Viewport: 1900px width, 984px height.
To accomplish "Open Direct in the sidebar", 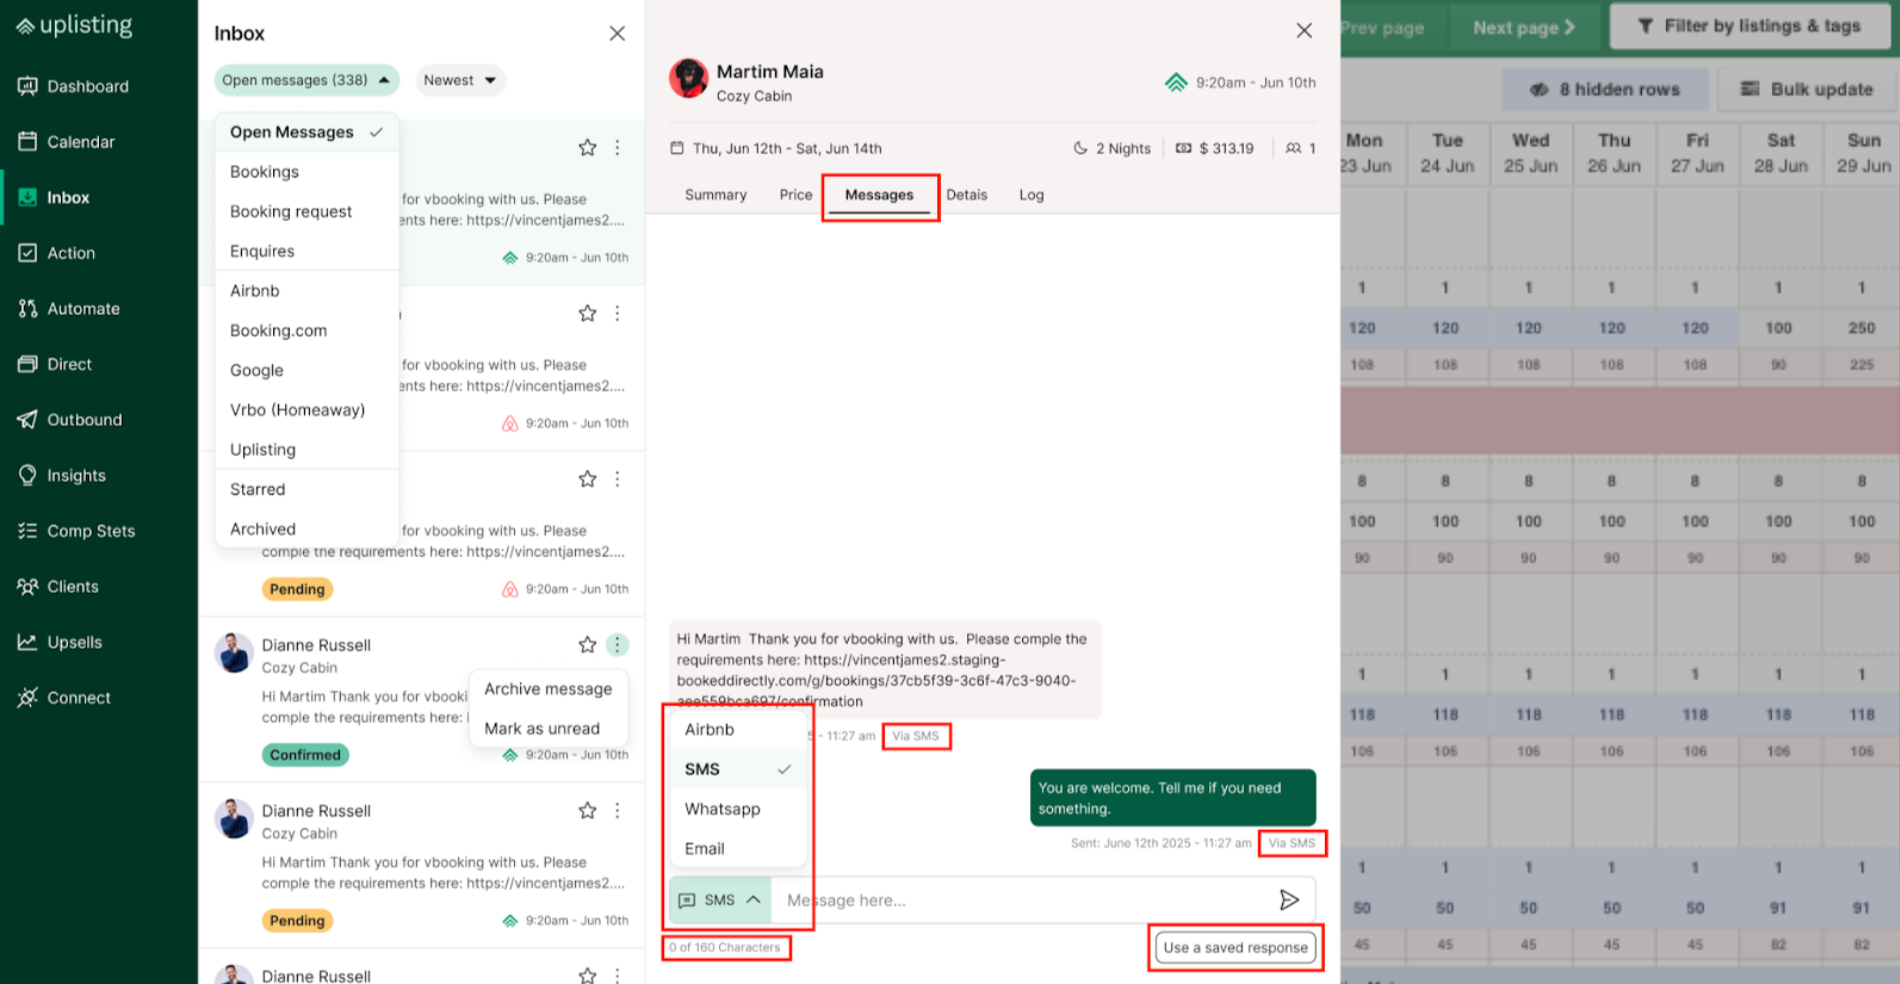I will point(56,364).
